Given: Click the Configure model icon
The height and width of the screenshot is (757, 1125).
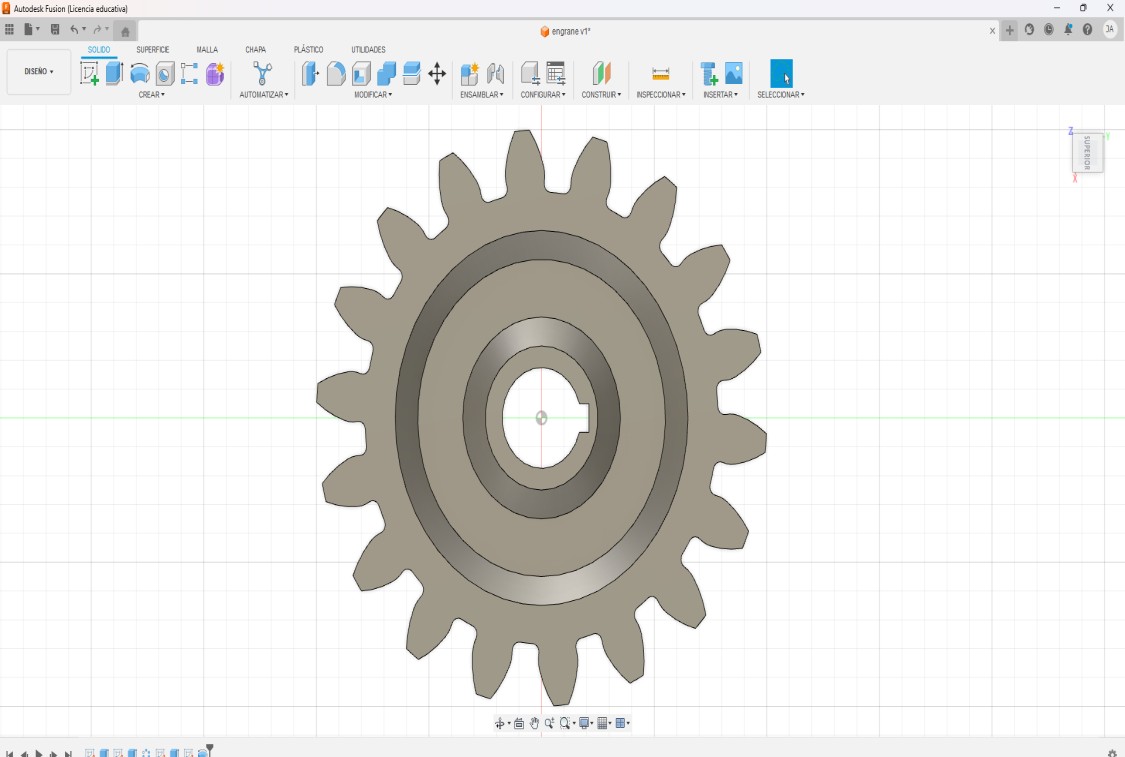Looking at the screenshot, I should coord(531,73).
